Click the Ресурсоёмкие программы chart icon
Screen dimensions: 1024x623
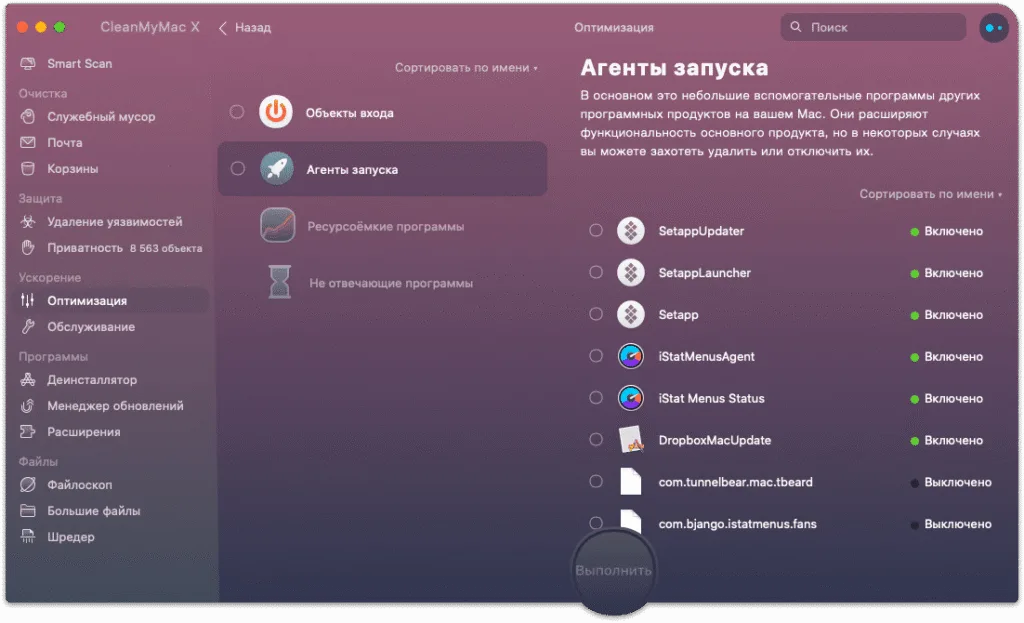pyautogui.click(x=278, y=225)
